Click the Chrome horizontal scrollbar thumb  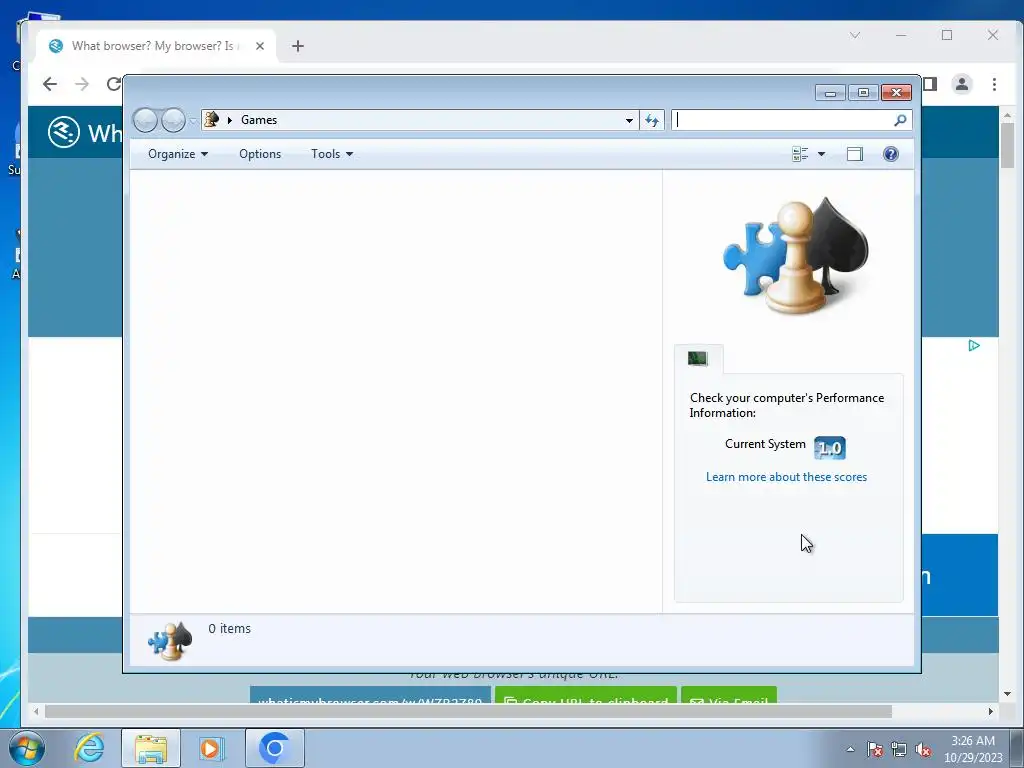468,711
